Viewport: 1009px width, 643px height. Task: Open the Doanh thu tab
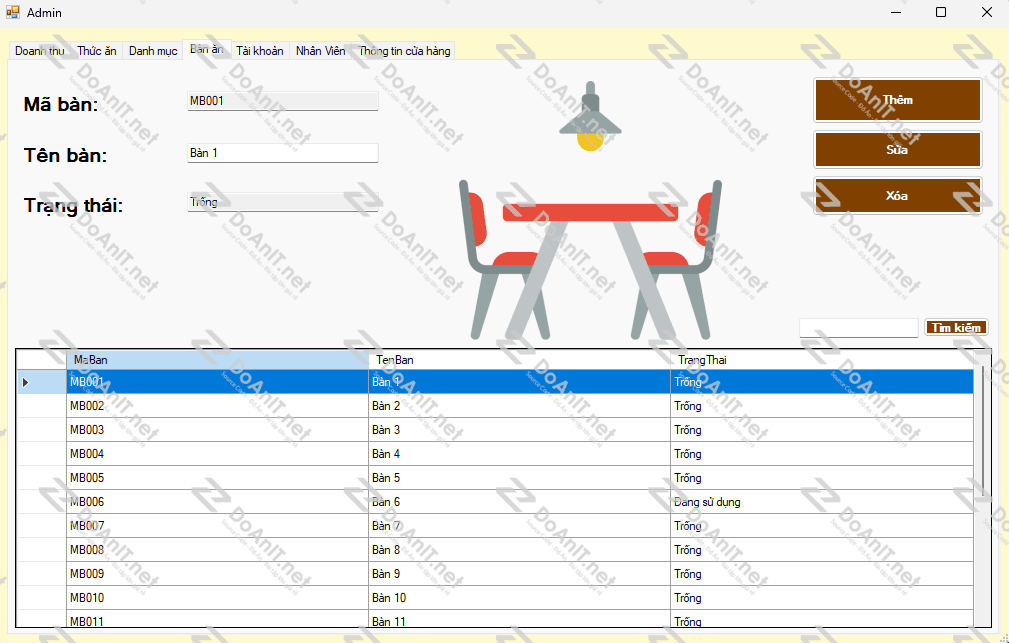(x=39, y=51)
